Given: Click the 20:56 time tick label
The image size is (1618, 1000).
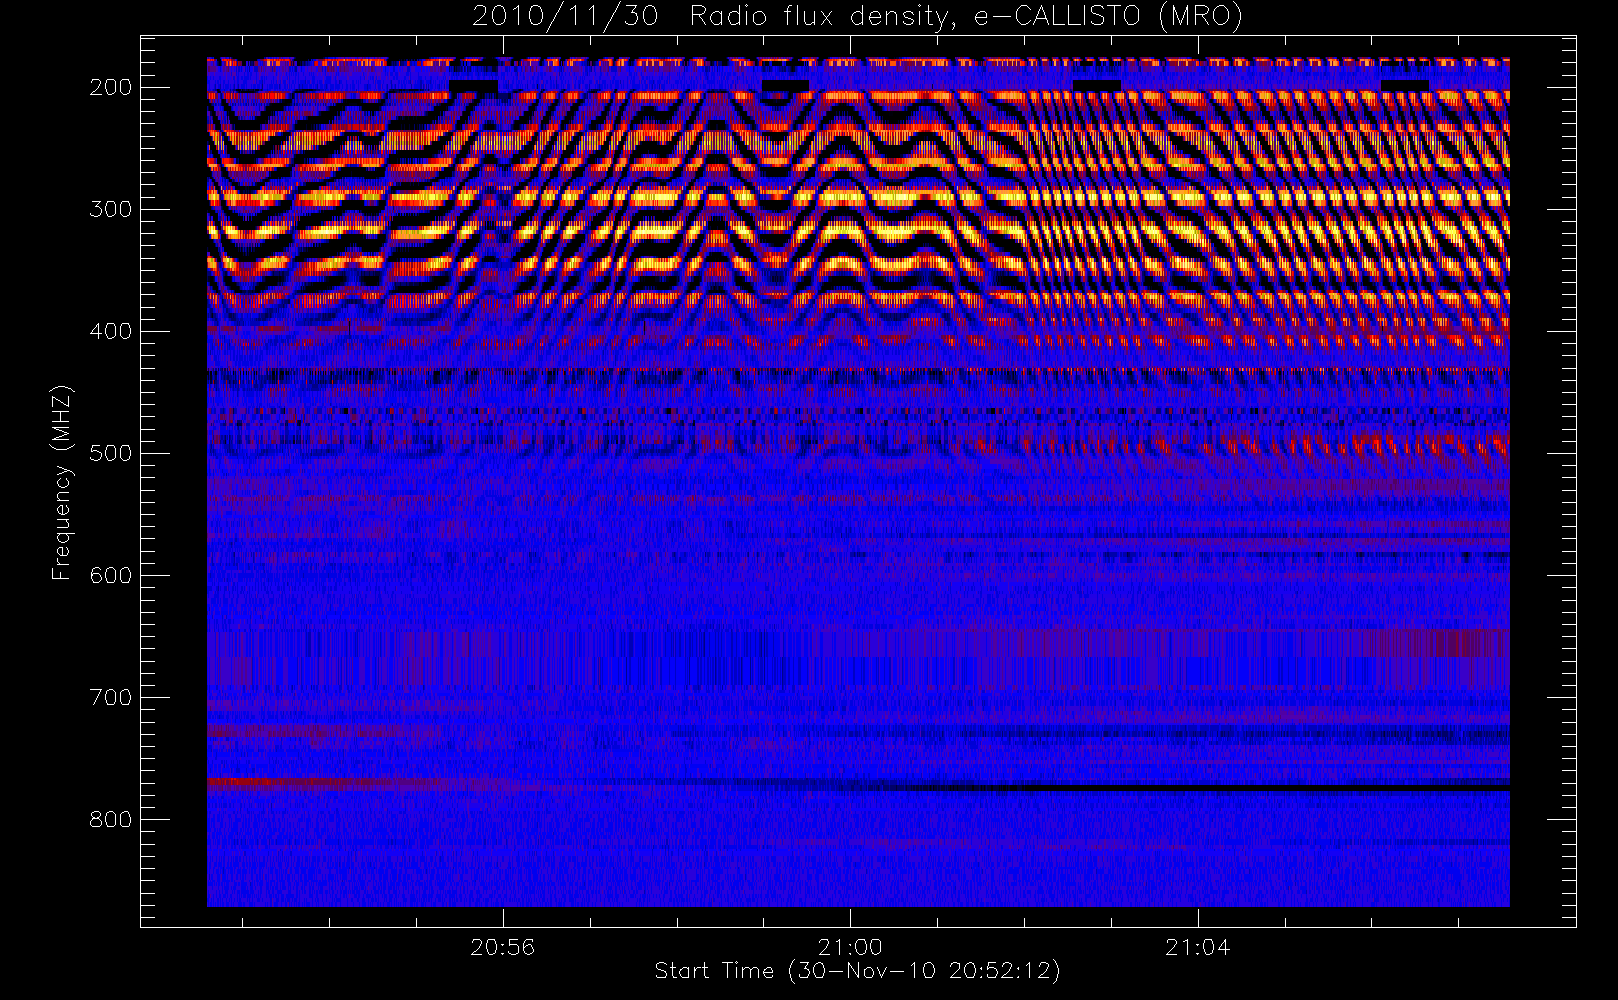Looking at the screenshot, I should click(x=503, y=947).
